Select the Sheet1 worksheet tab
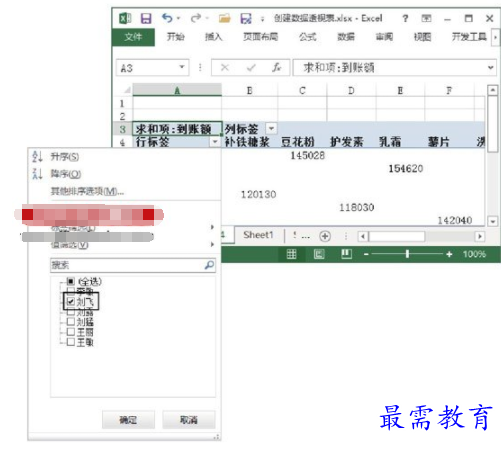The image size is (501, 449). pos(258,235)
